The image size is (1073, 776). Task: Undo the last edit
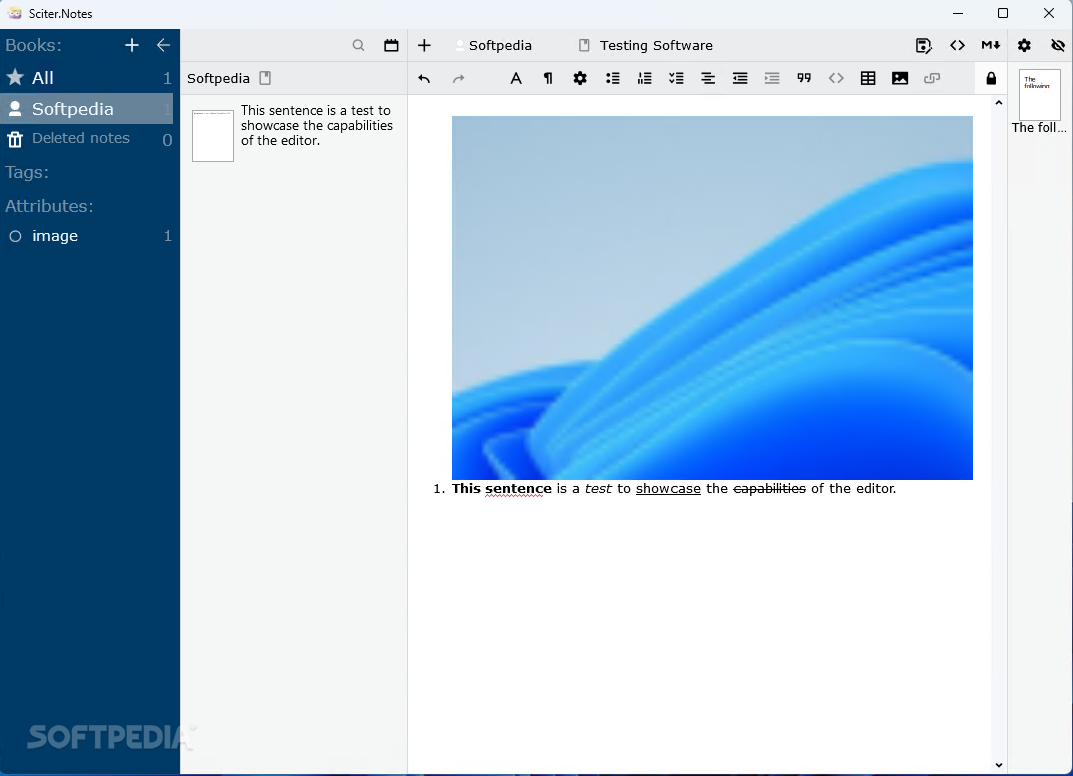click(424, 79)
